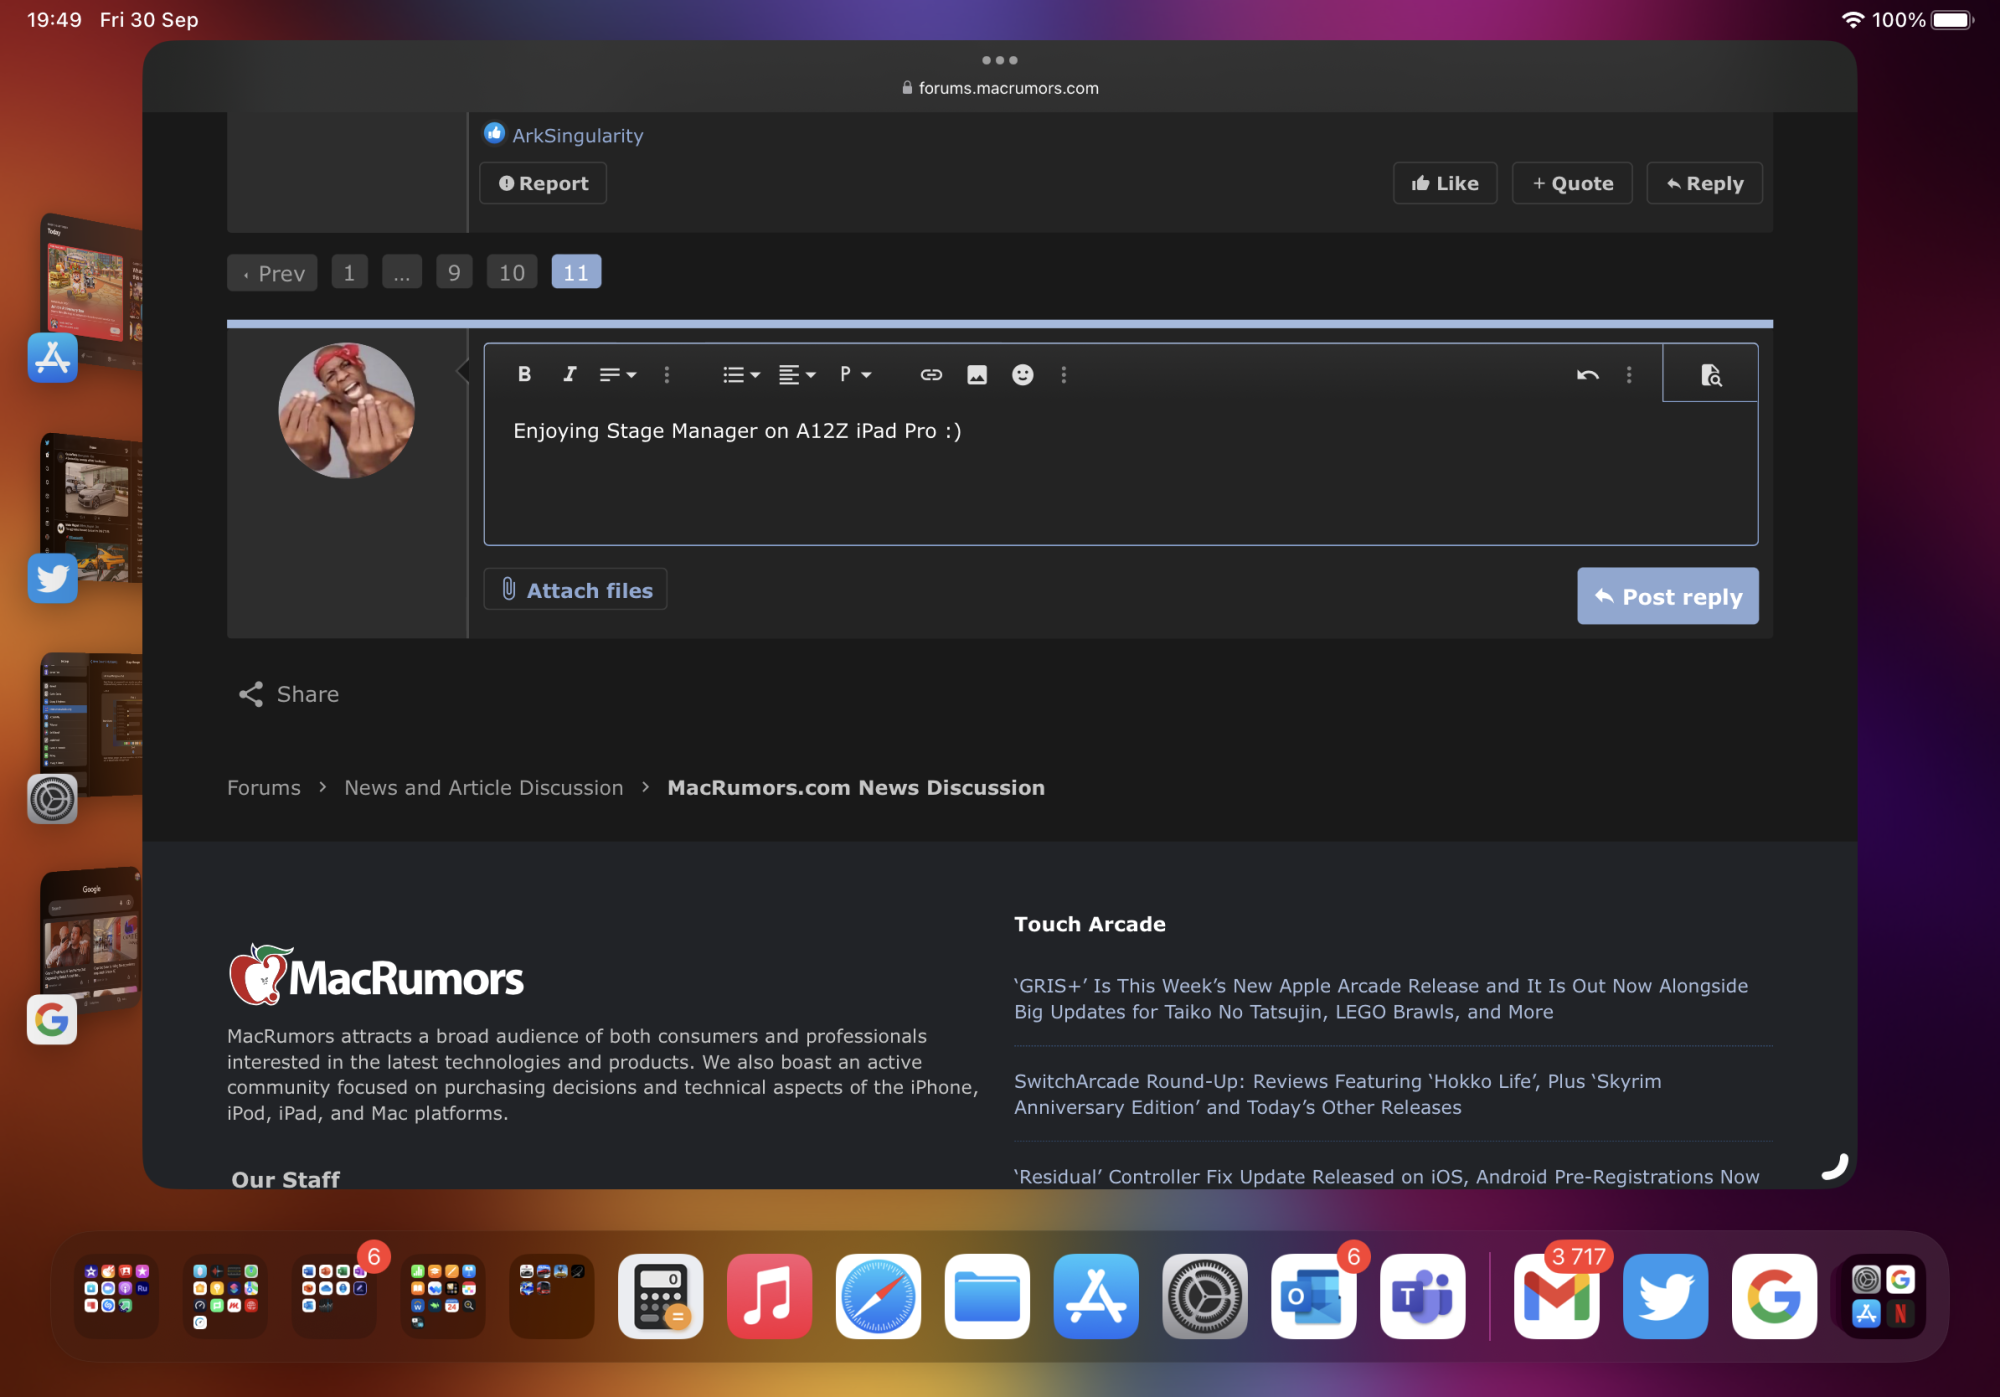Open the smilies emoji picker
Screen dimensions: 2000x1397
[1022, 374]
